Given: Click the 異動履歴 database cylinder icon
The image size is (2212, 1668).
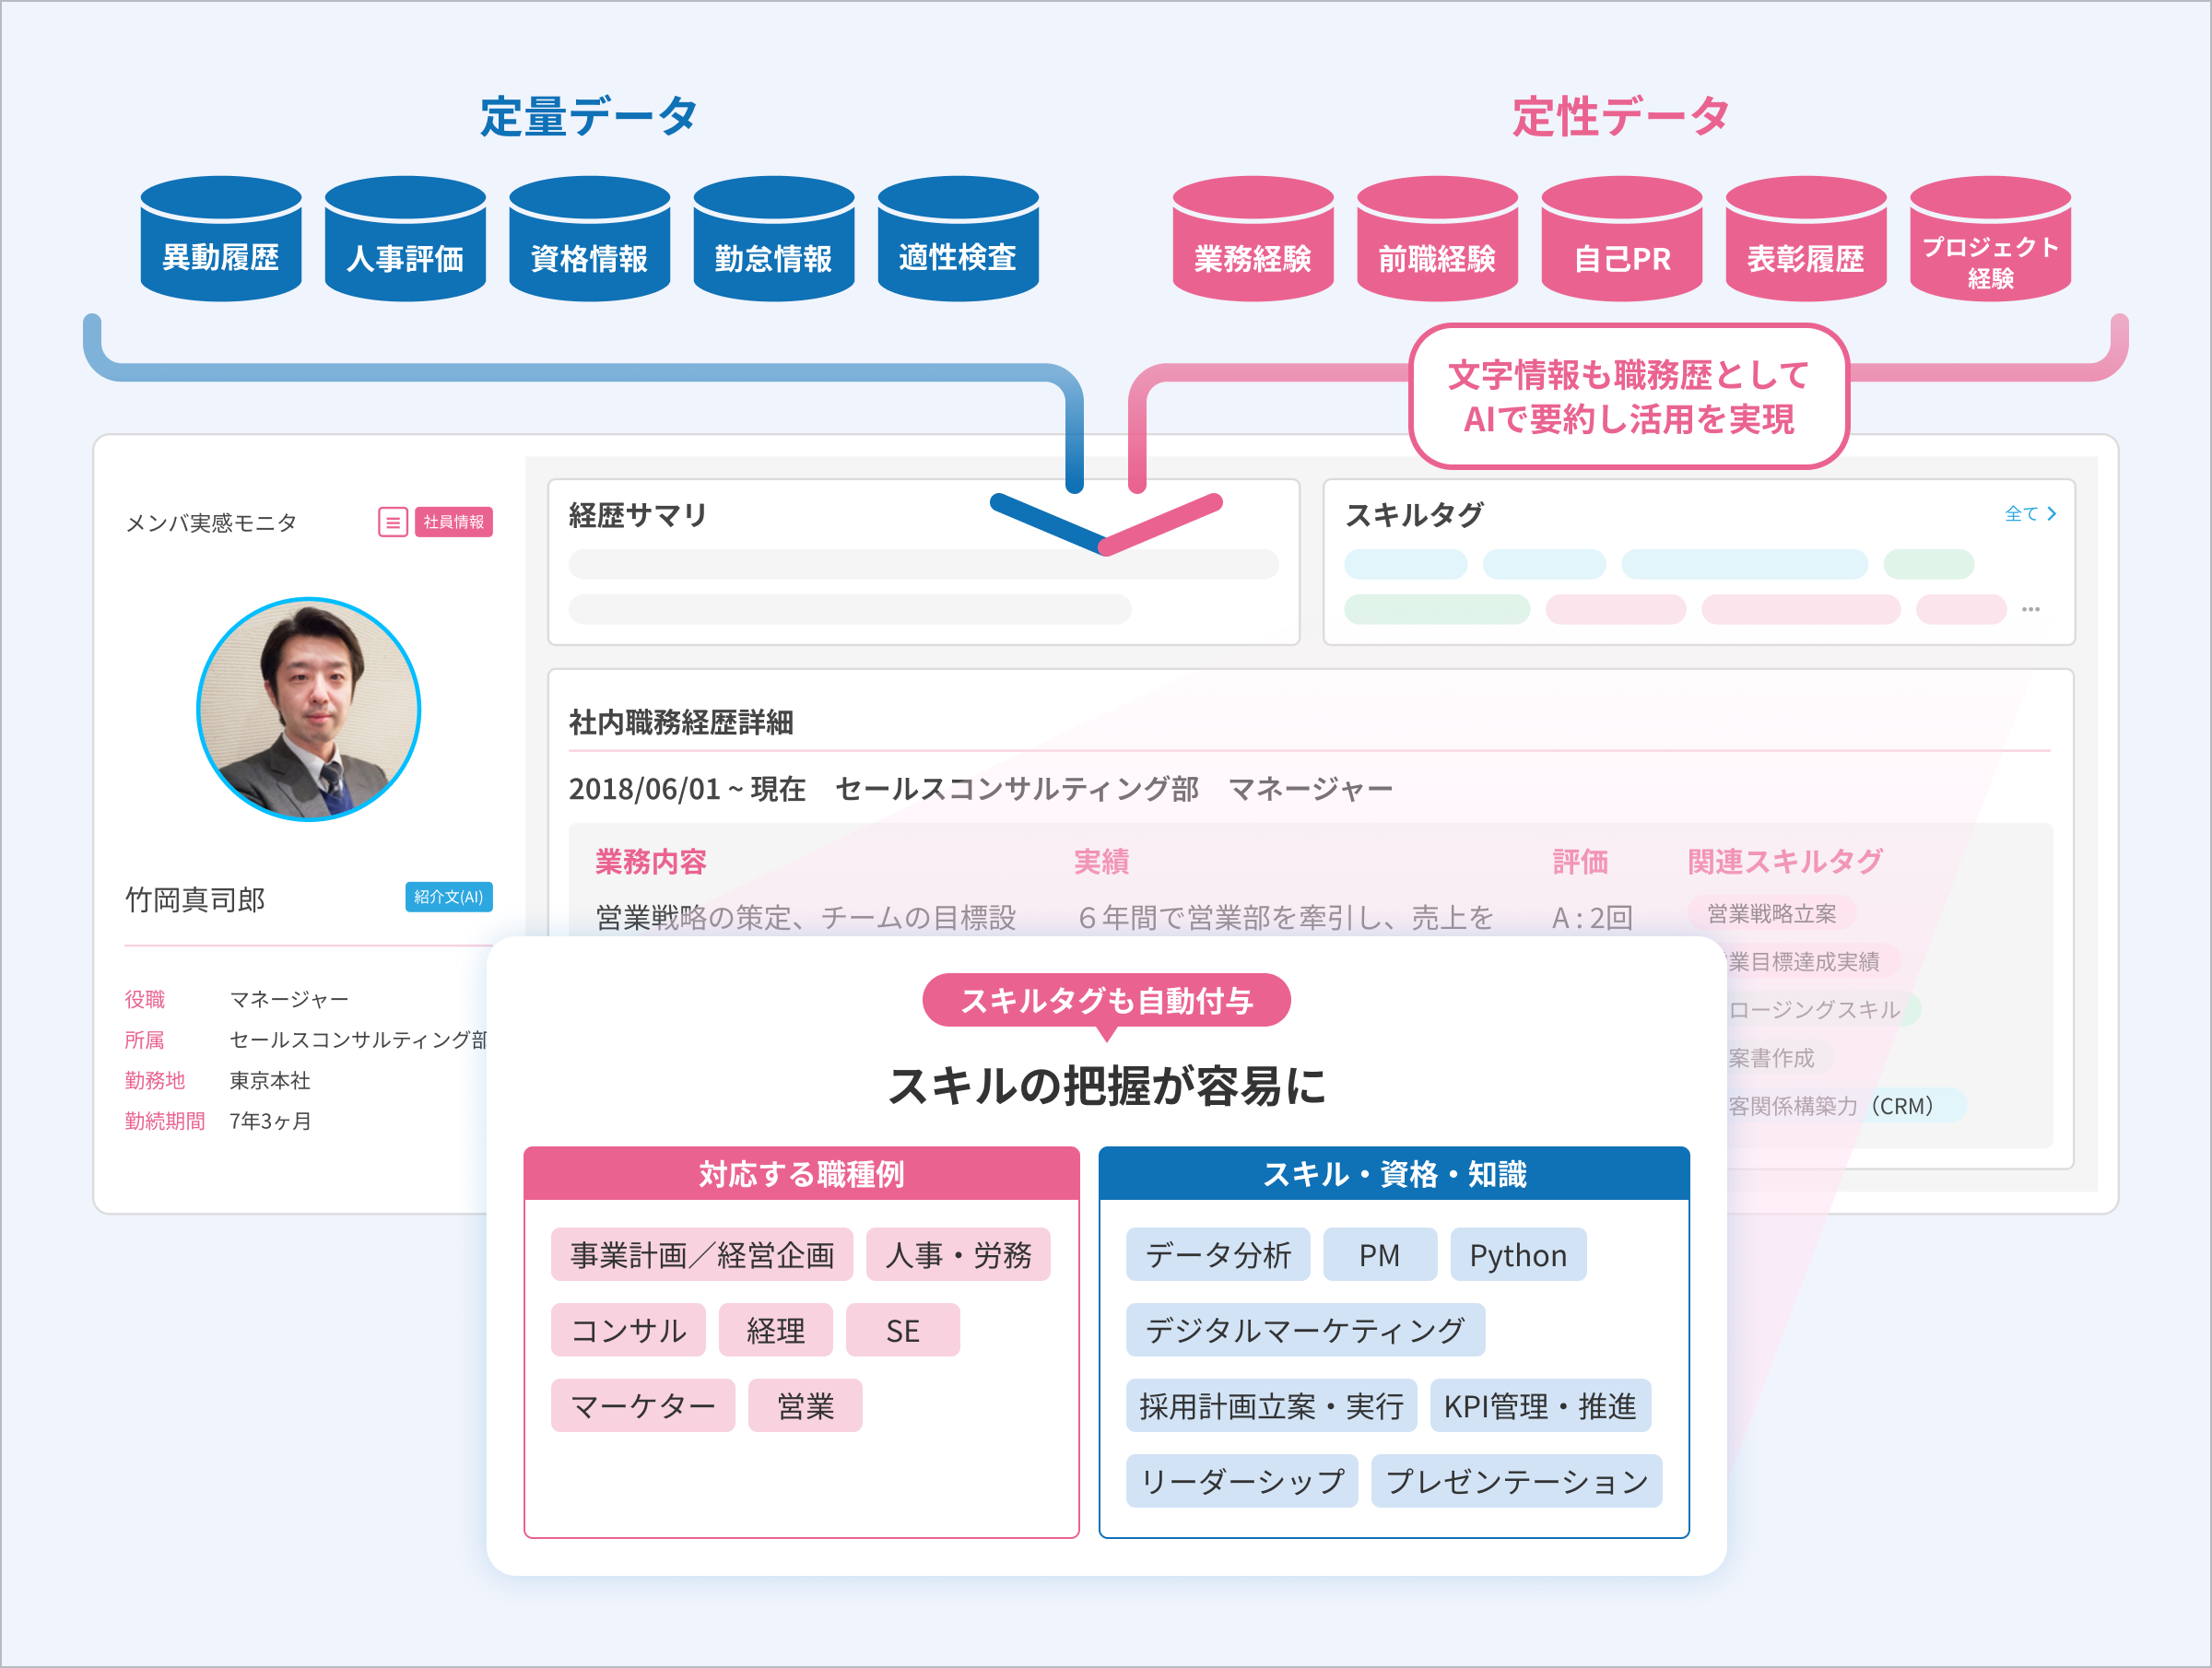Looking at the screenshot, I should pos(221,240).
